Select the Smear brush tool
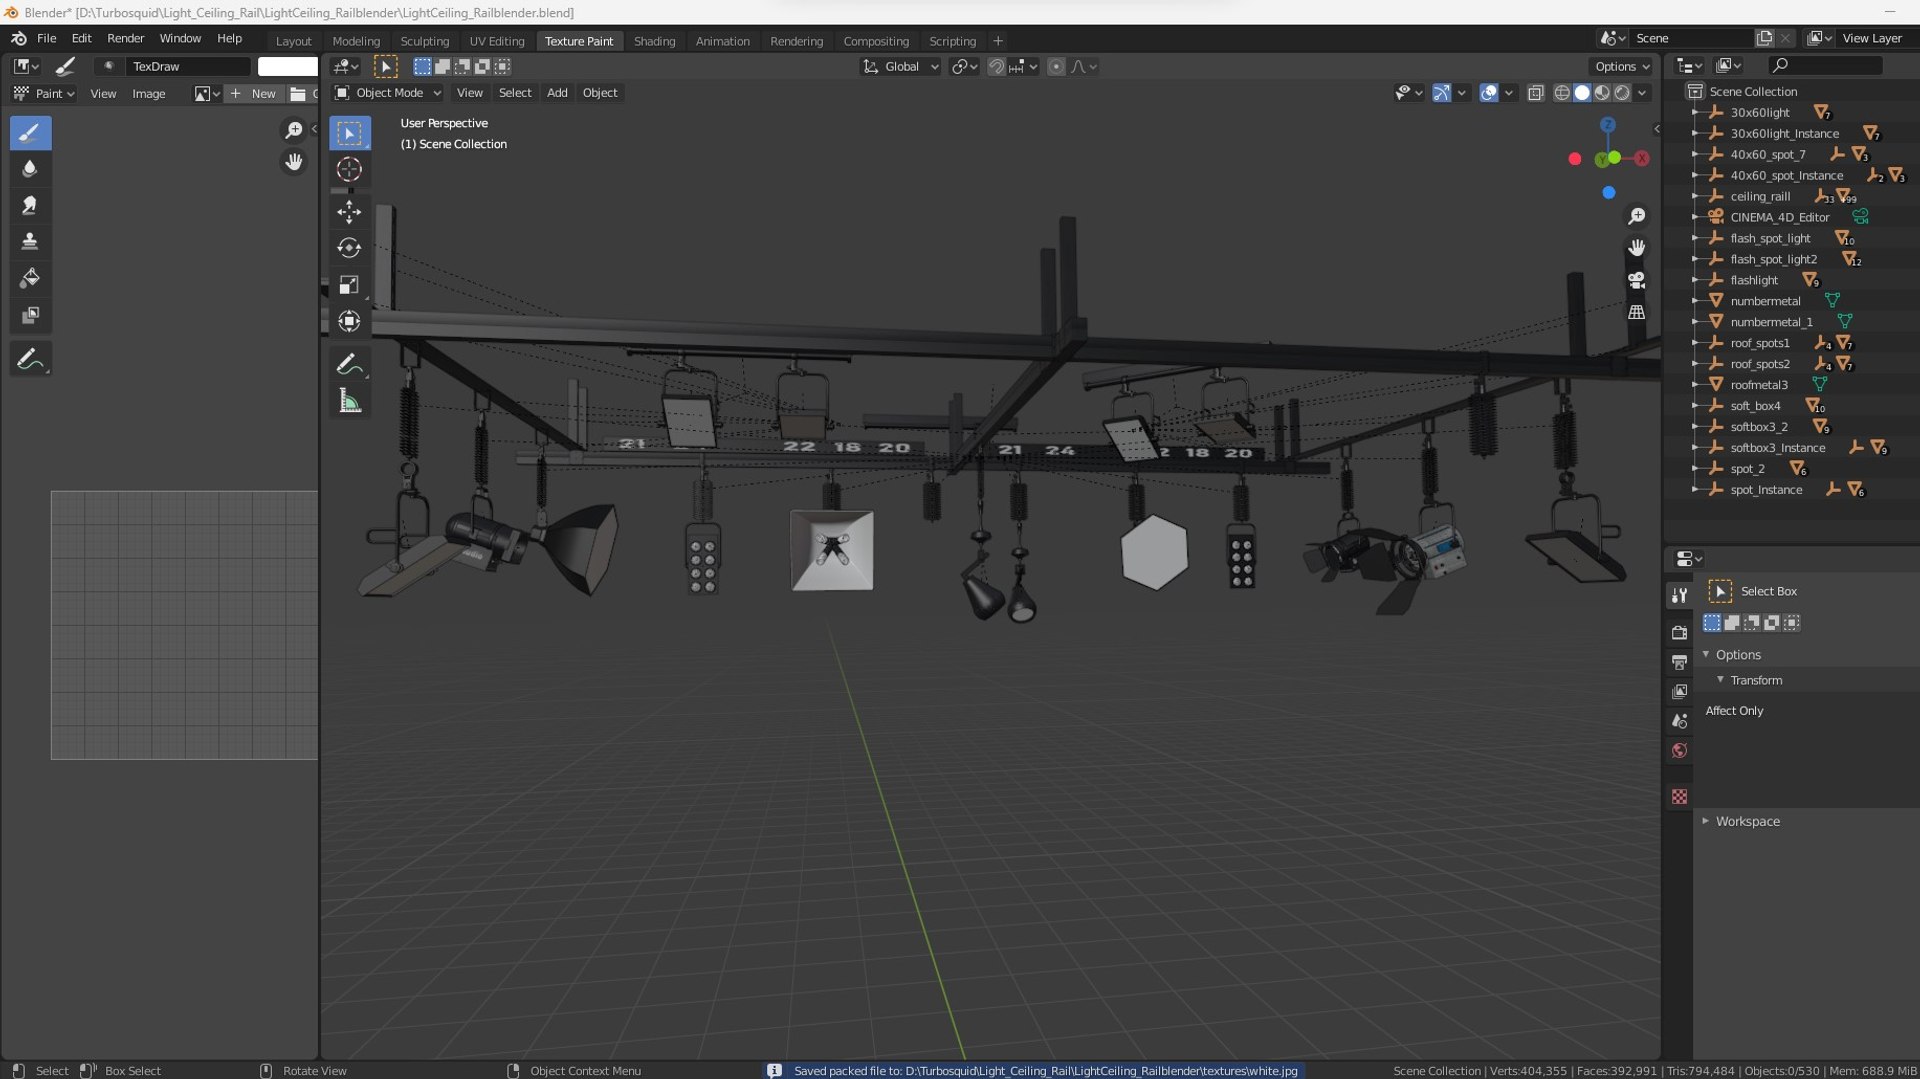Screen dimensions: 1920x1079 coord(30,205)
